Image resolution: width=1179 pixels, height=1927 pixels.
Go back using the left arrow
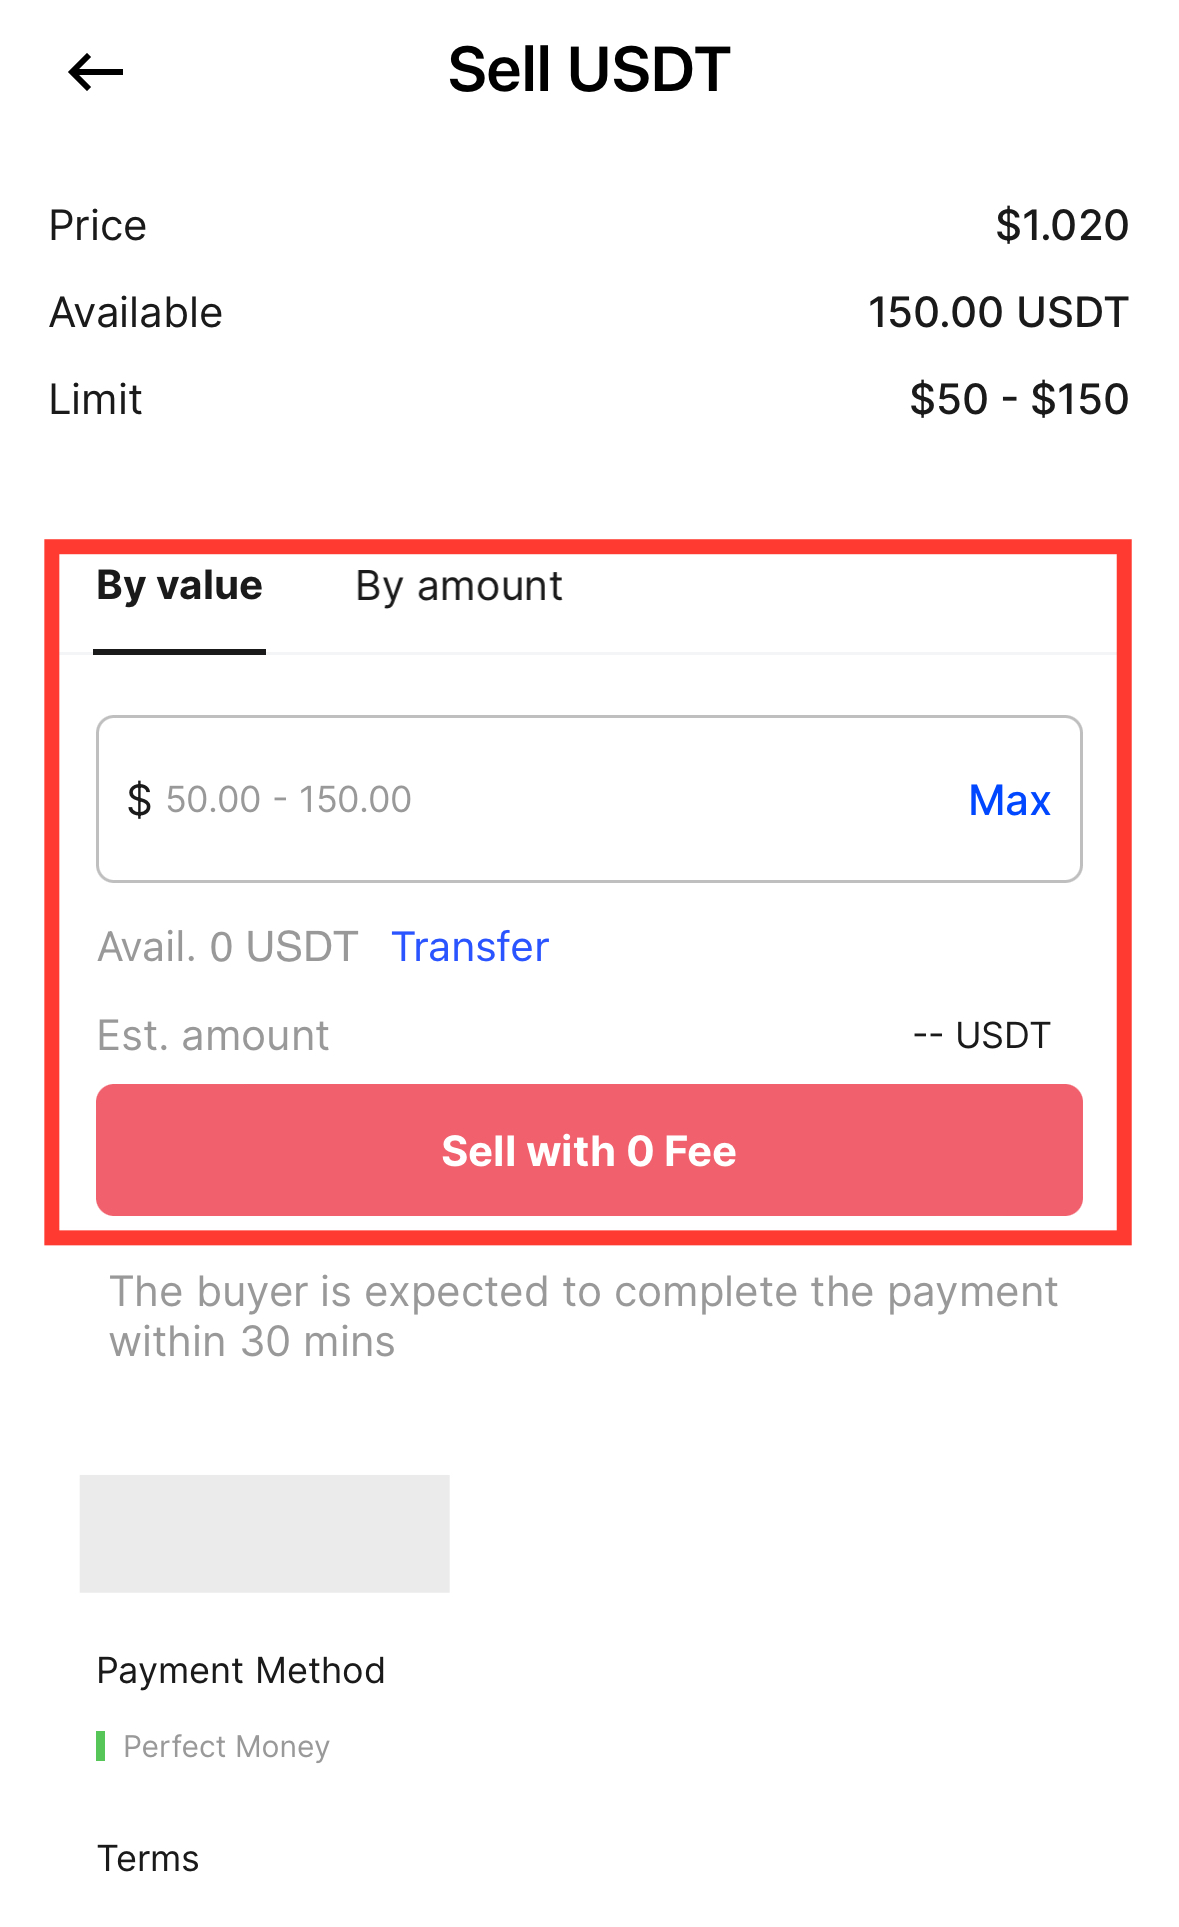coord(95,72)
